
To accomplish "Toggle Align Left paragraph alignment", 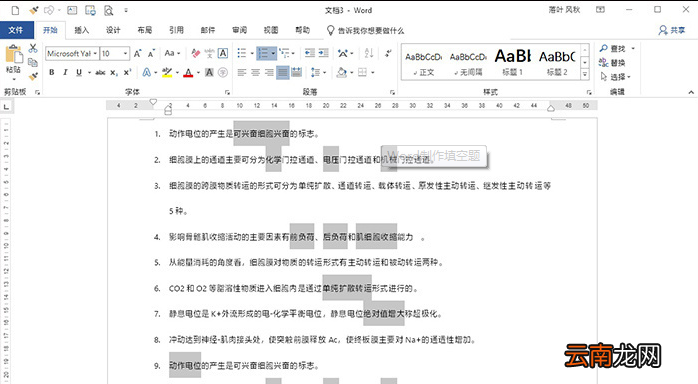I will pos(242,73).
